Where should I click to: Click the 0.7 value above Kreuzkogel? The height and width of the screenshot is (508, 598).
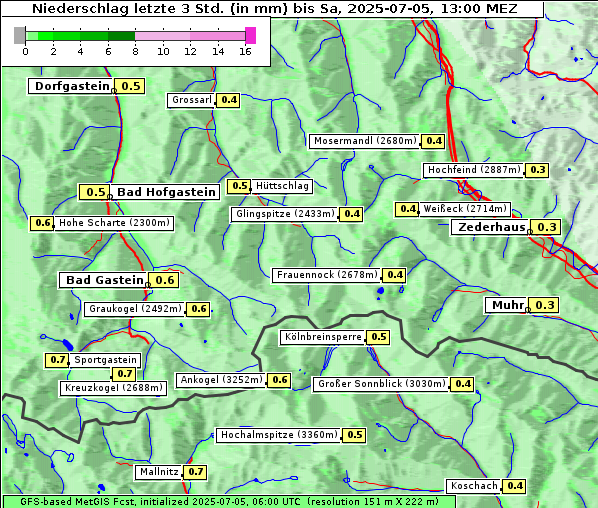pos(124,374)
